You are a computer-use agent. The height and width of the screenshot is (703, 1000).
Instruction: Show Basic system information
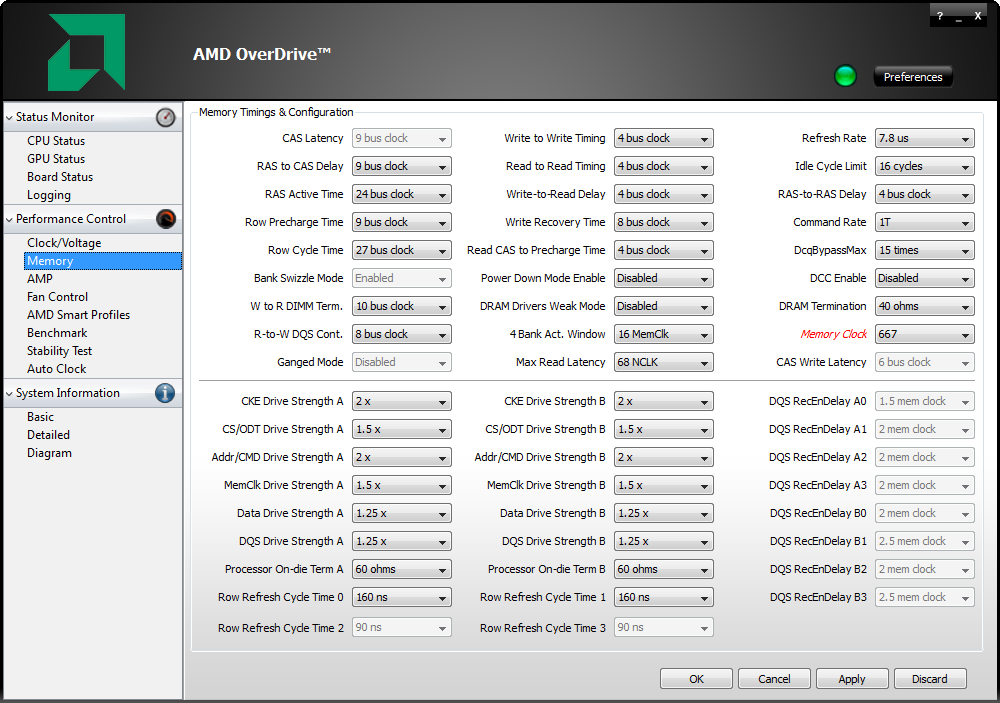(40, 417)
